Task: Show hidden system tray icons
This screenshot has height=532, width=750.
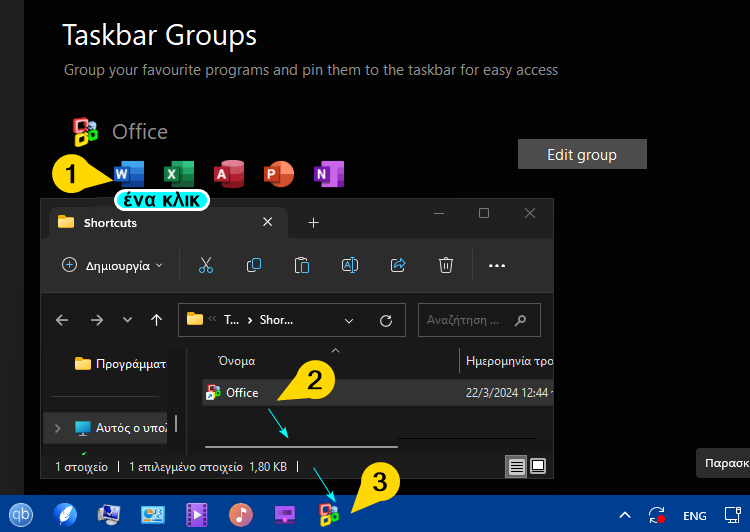Action: [x=625, y=515]
